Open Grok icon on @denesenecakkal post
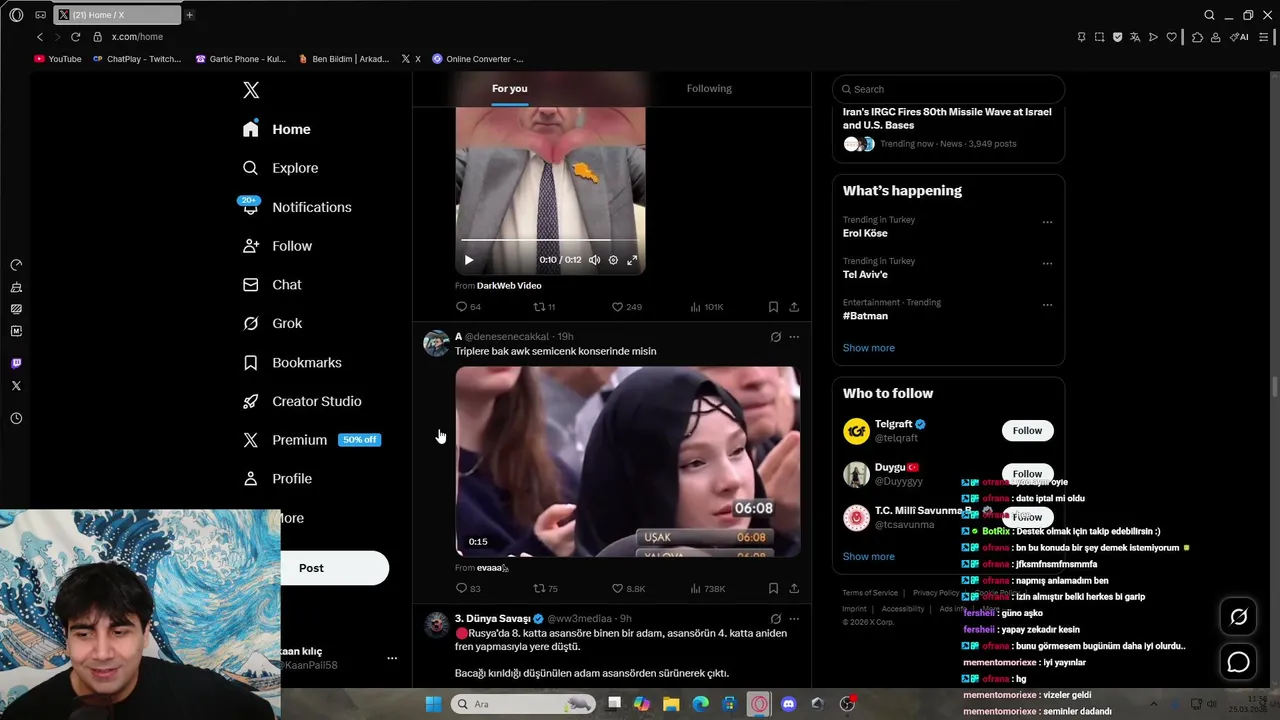 [775, 337]
